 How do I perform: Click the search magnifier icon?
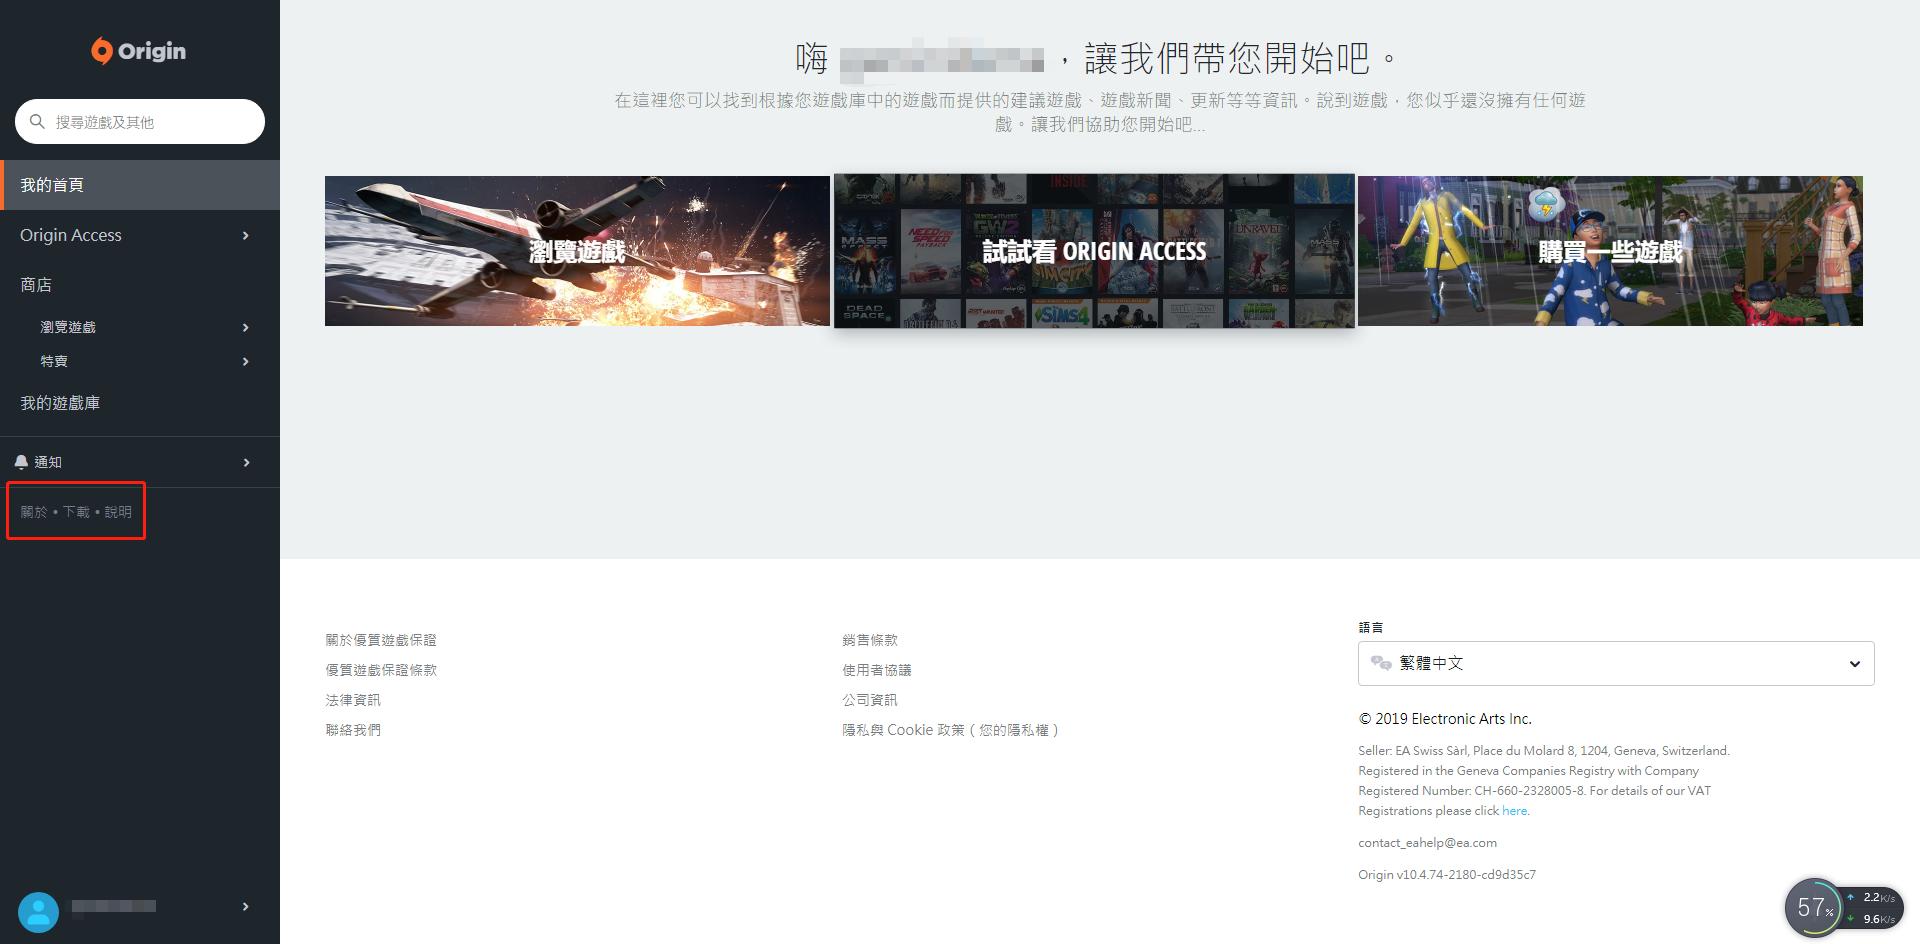pyautogui.click(x=38, y=121)
